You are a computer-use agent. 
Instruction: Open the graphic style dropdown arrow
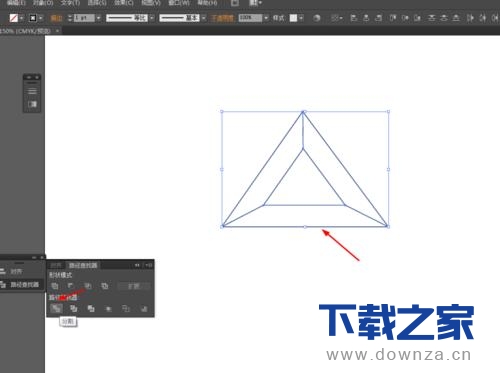(301, 18)
